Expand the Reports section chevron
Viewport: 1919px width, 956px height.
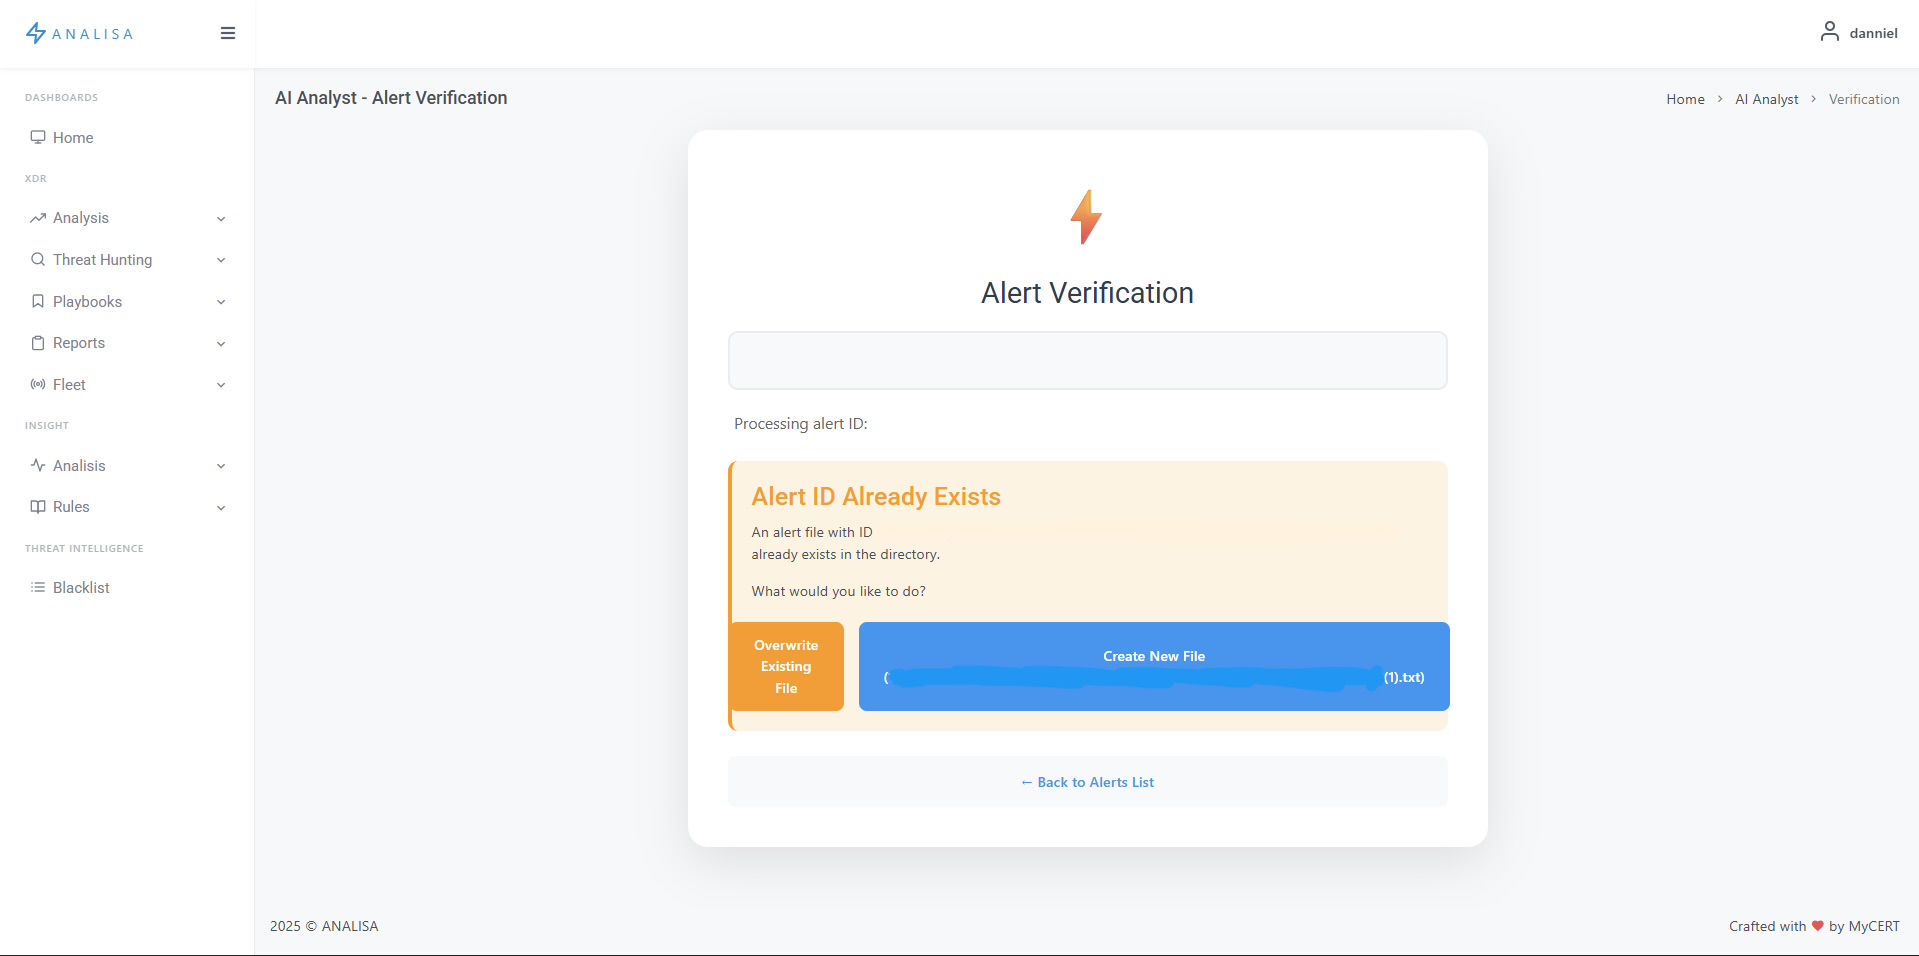click(220, 343)
